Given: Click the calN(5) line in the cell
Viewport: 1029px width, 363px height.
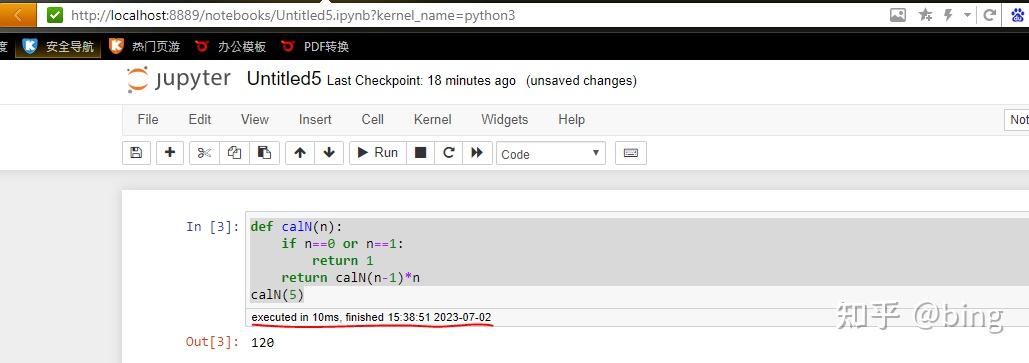Looking at the screenshot, I should 277,295.
